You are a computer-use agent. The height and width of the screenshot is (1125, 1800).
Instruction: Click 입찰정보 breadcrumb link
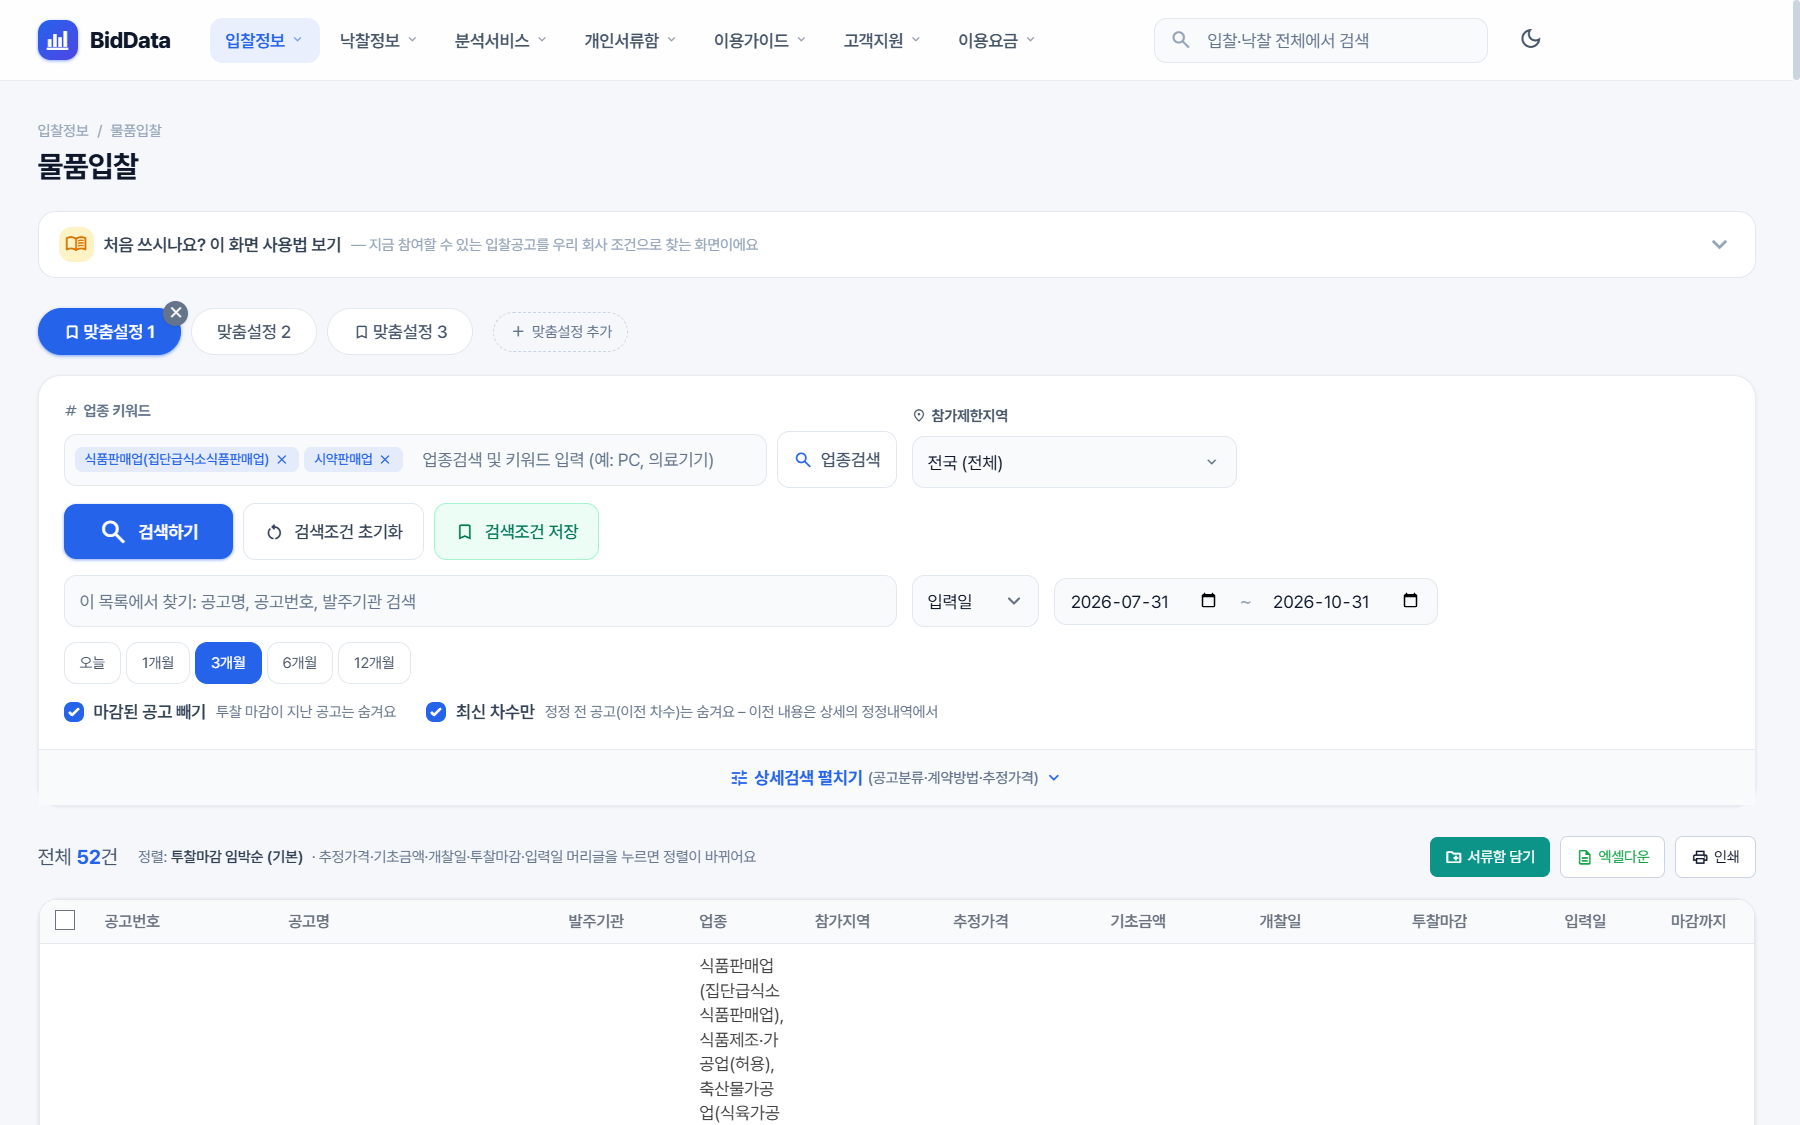click(63, 131)
